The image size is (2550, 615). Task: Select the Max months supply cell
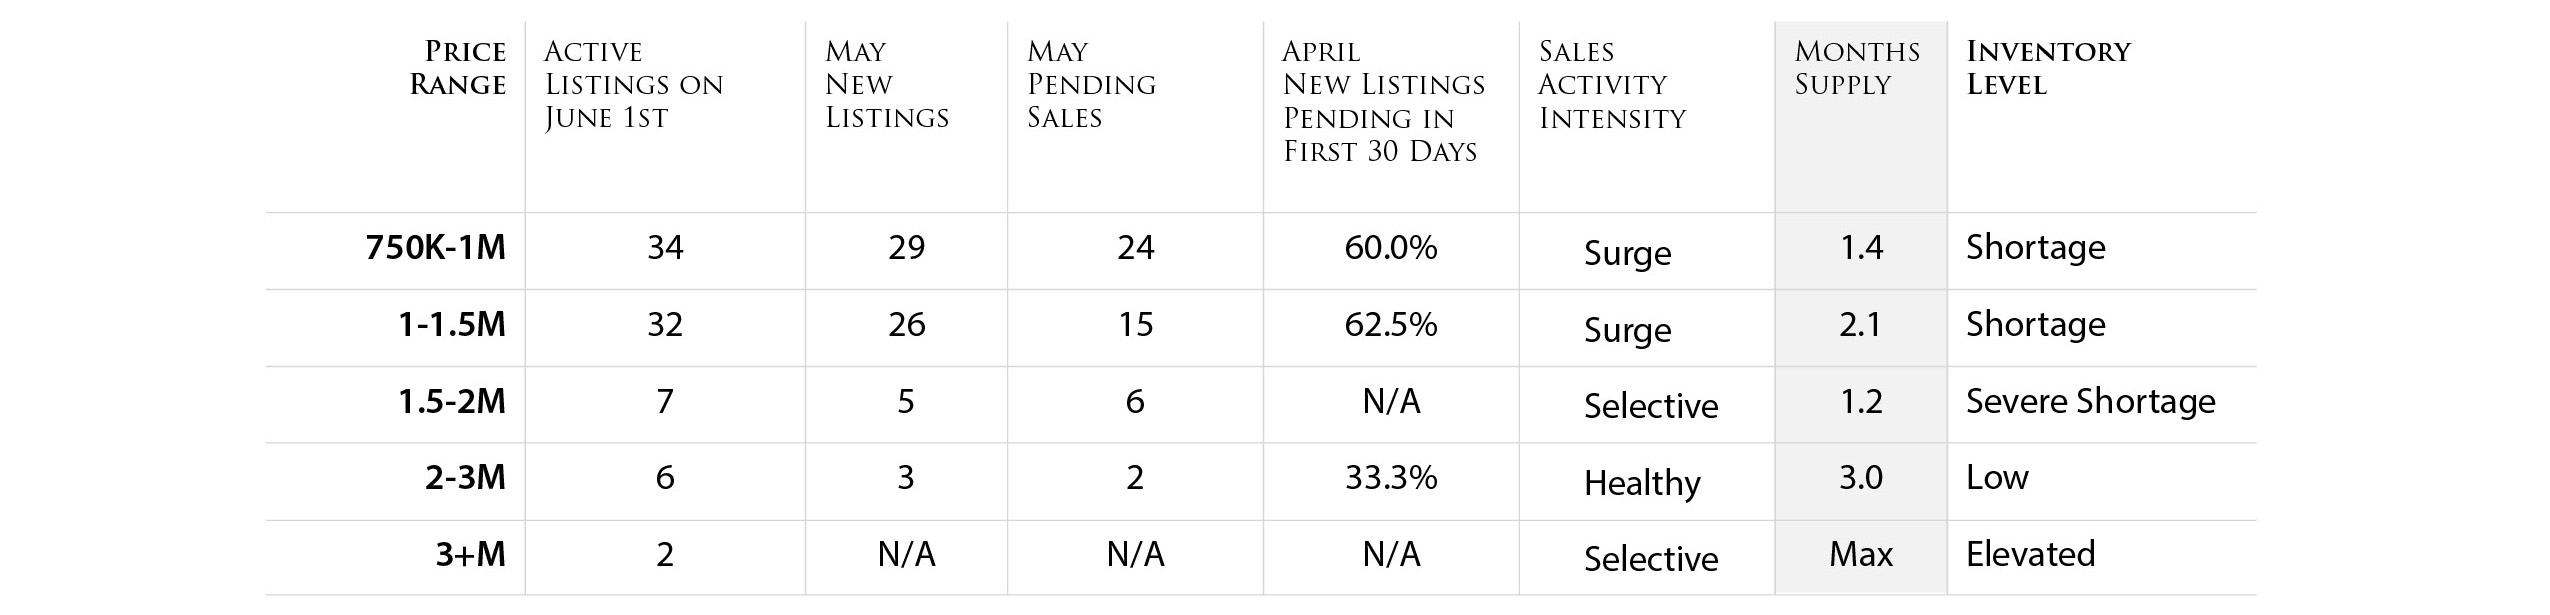1861,554
